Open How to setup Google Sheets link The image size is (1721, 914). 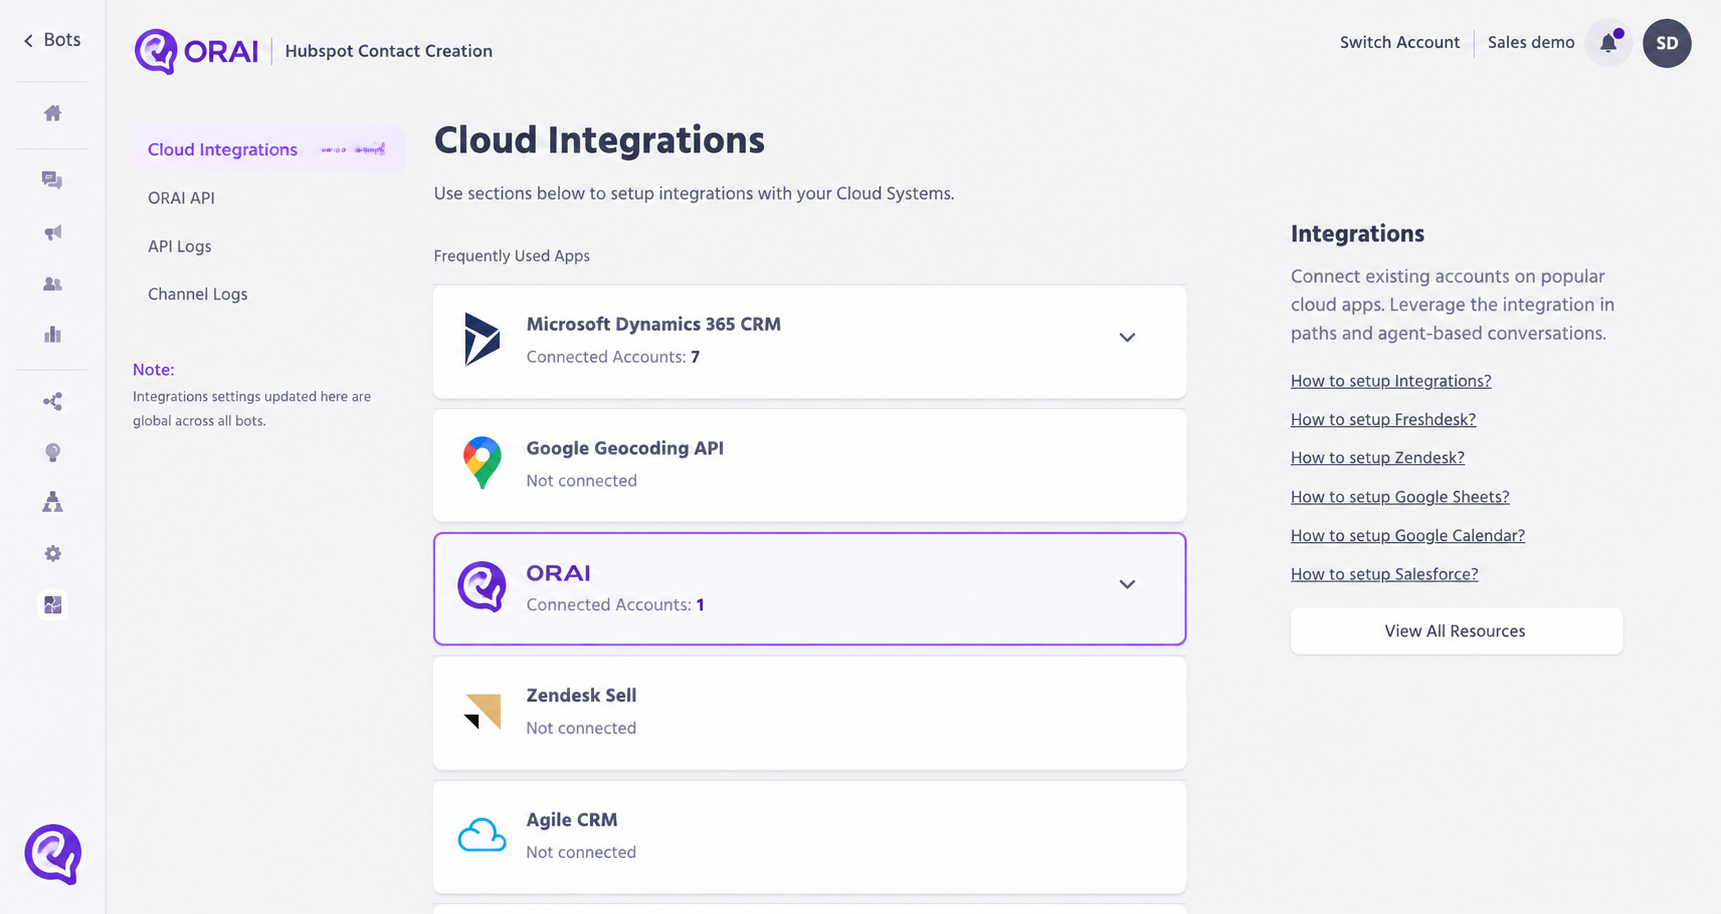[1400, 497]
